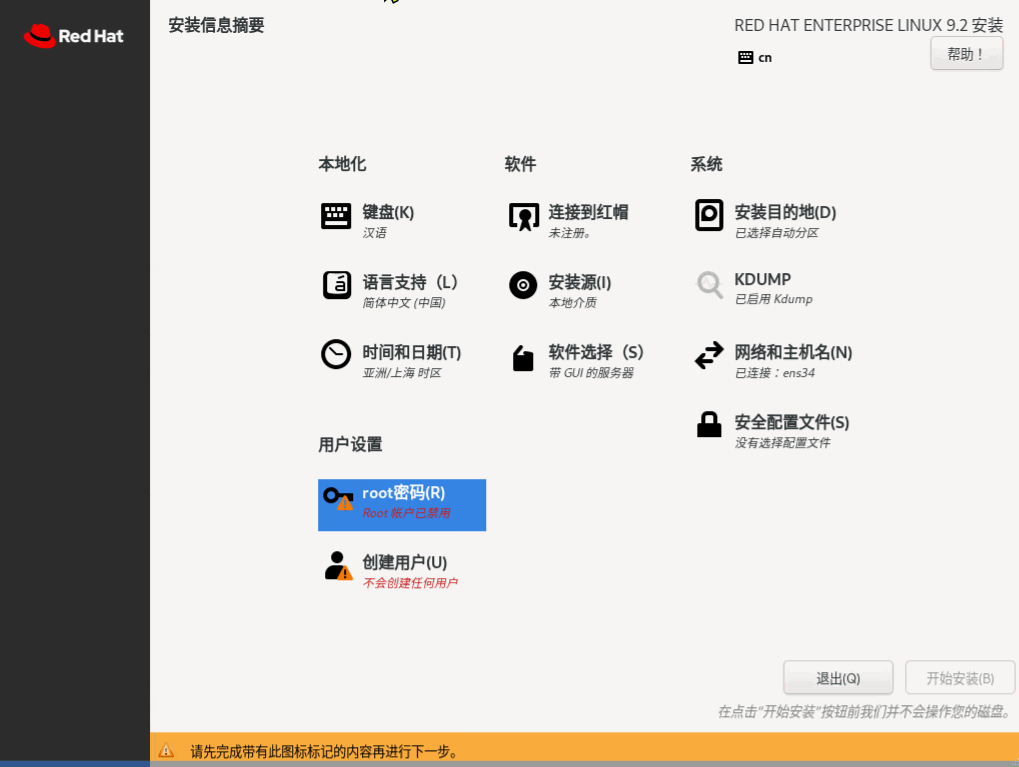This screenshot has height=767, width=1019.
Task: Open the network arrows icon for 网络和主机名
Action: (x=709, y=355)
